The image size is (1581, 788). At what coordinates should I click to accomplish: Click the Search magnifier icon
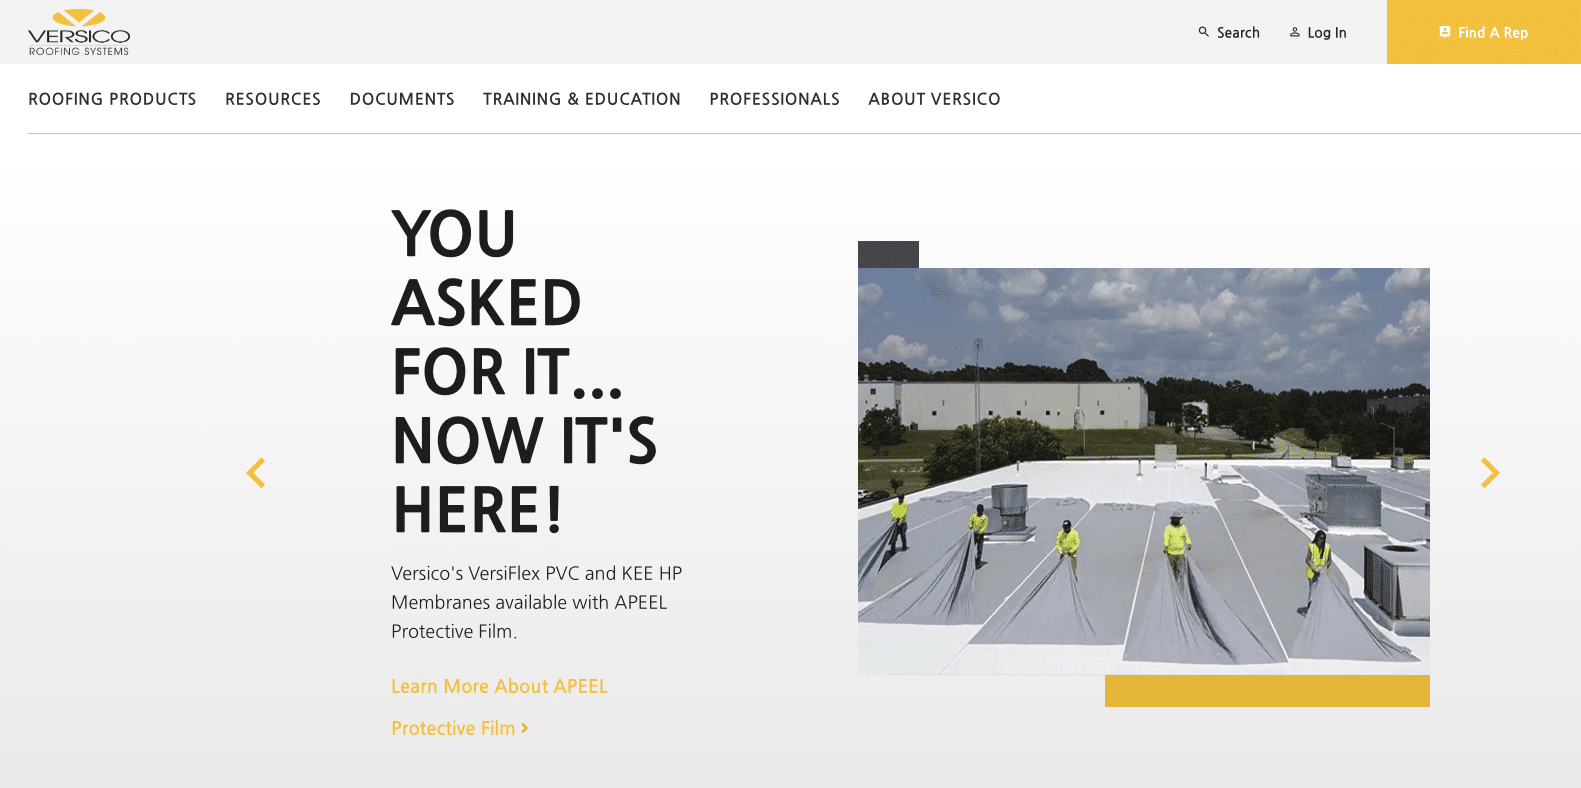1204,32
